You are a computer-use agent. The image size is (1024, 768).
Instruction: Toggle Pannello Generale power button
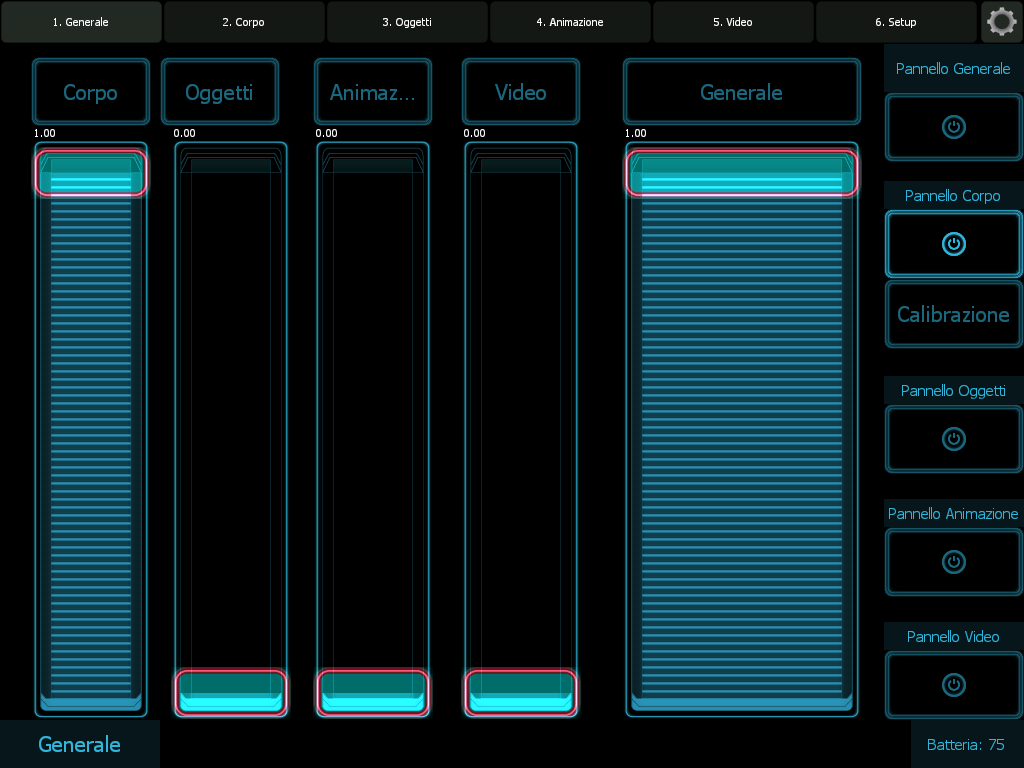953,127
